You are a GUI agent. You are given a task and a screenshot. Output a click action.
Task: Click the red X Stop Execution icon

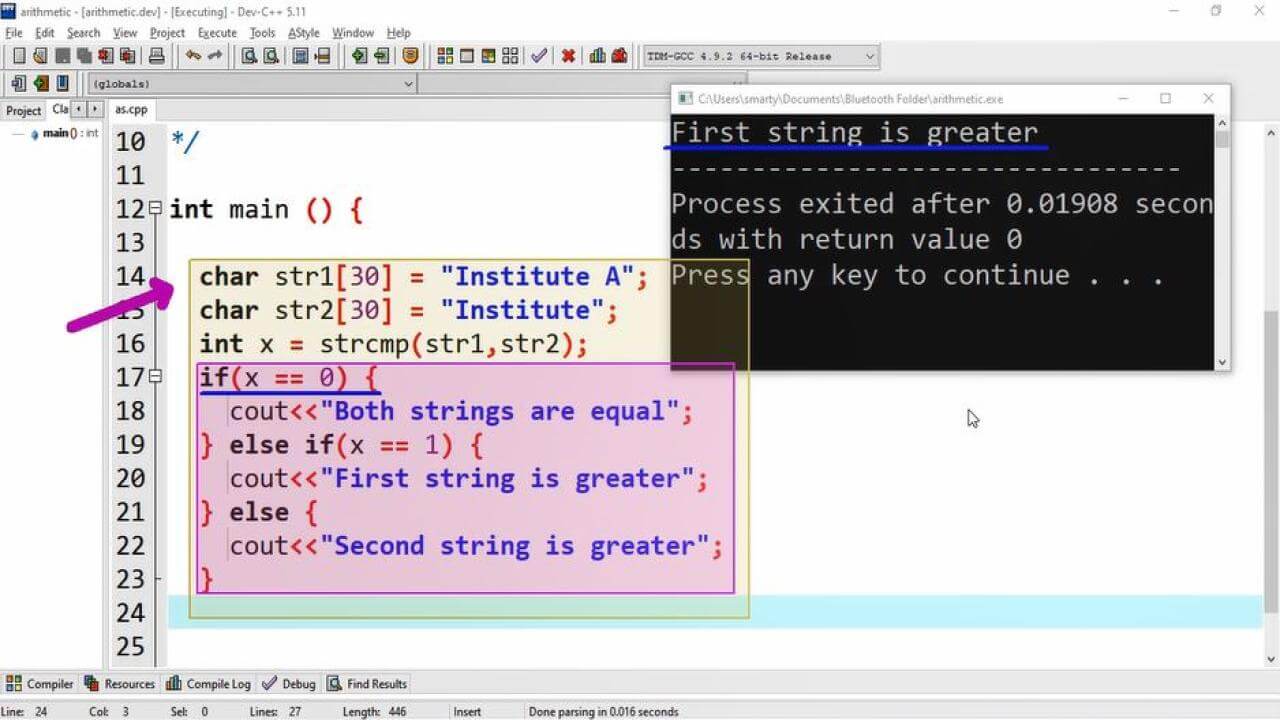(x=568, y=56)
